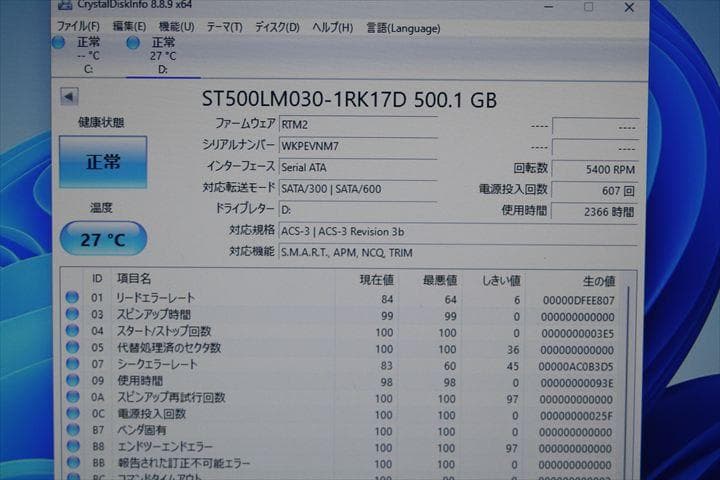Click the しきい値 column header
Image resolution: width=720 pixels, height=480 pixels.
(501, 281)
